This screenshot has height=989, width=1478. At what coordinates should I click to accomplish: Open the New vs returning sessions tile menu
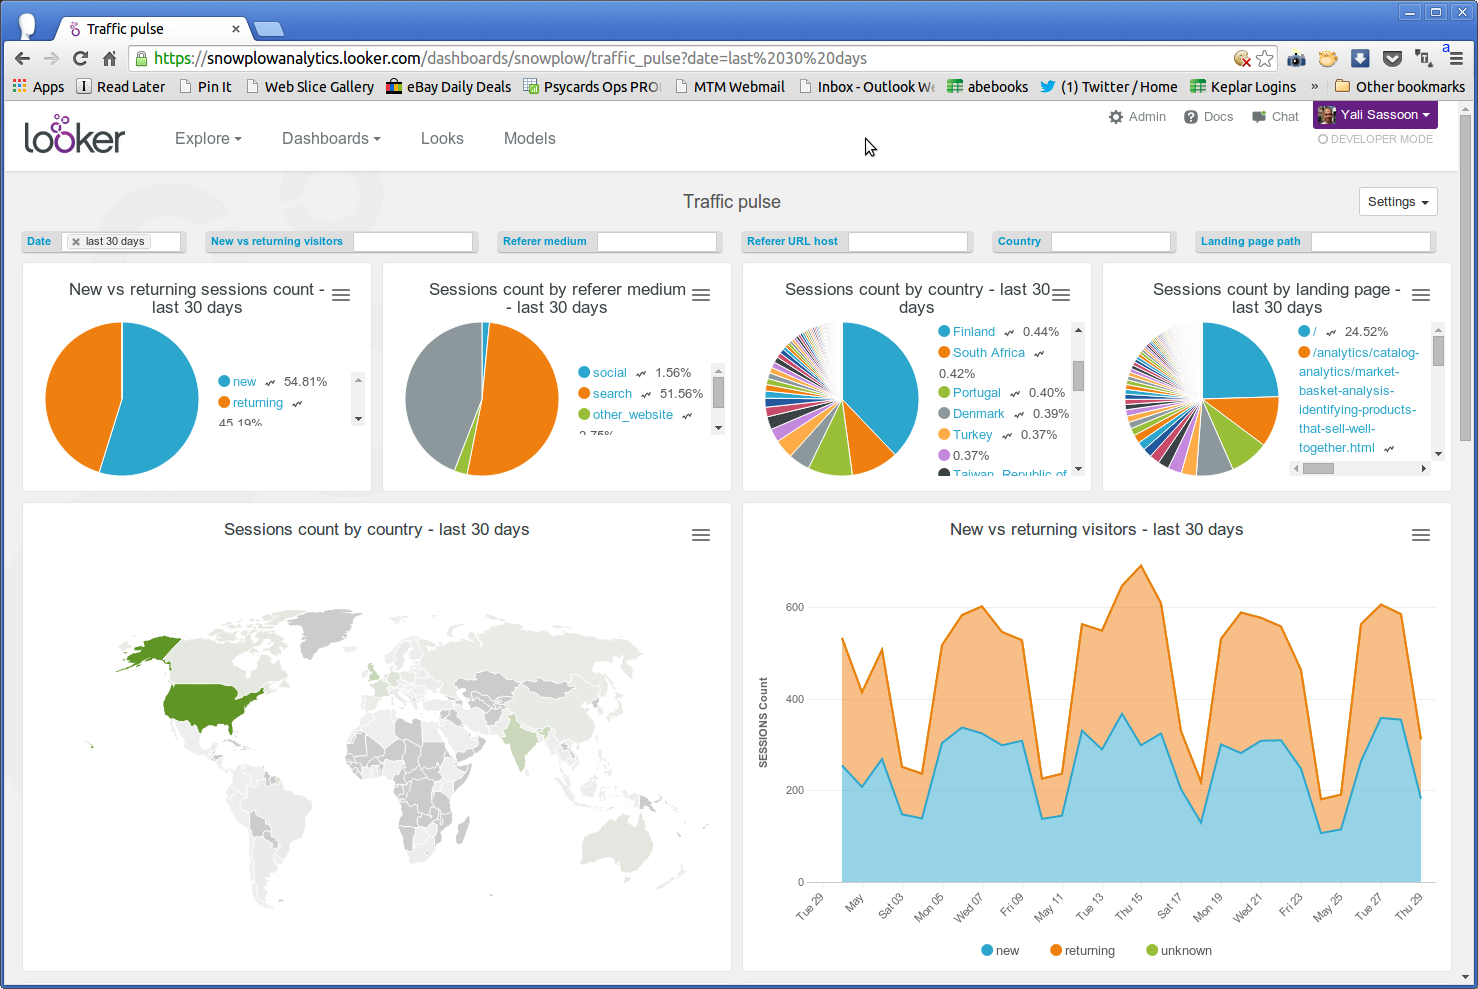pos(341,295)
